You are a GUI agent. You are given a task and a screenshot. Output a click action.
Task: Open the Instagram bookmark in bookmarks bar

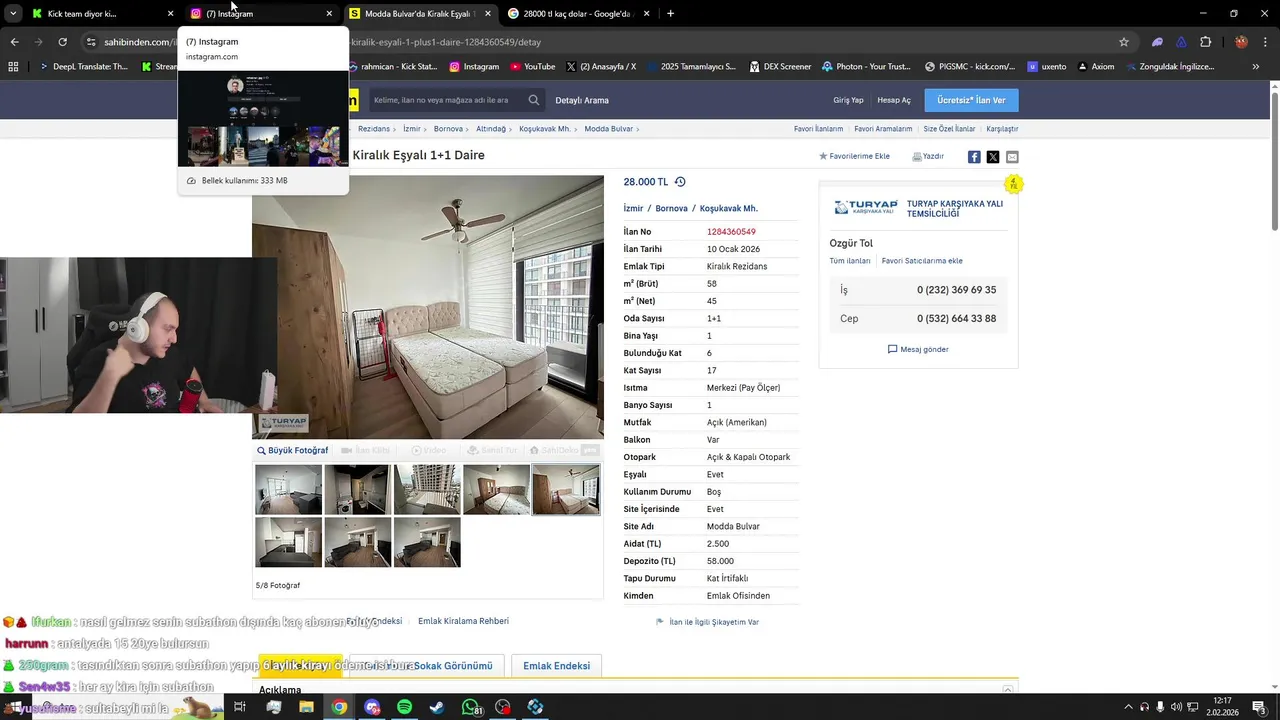point(474,67)
